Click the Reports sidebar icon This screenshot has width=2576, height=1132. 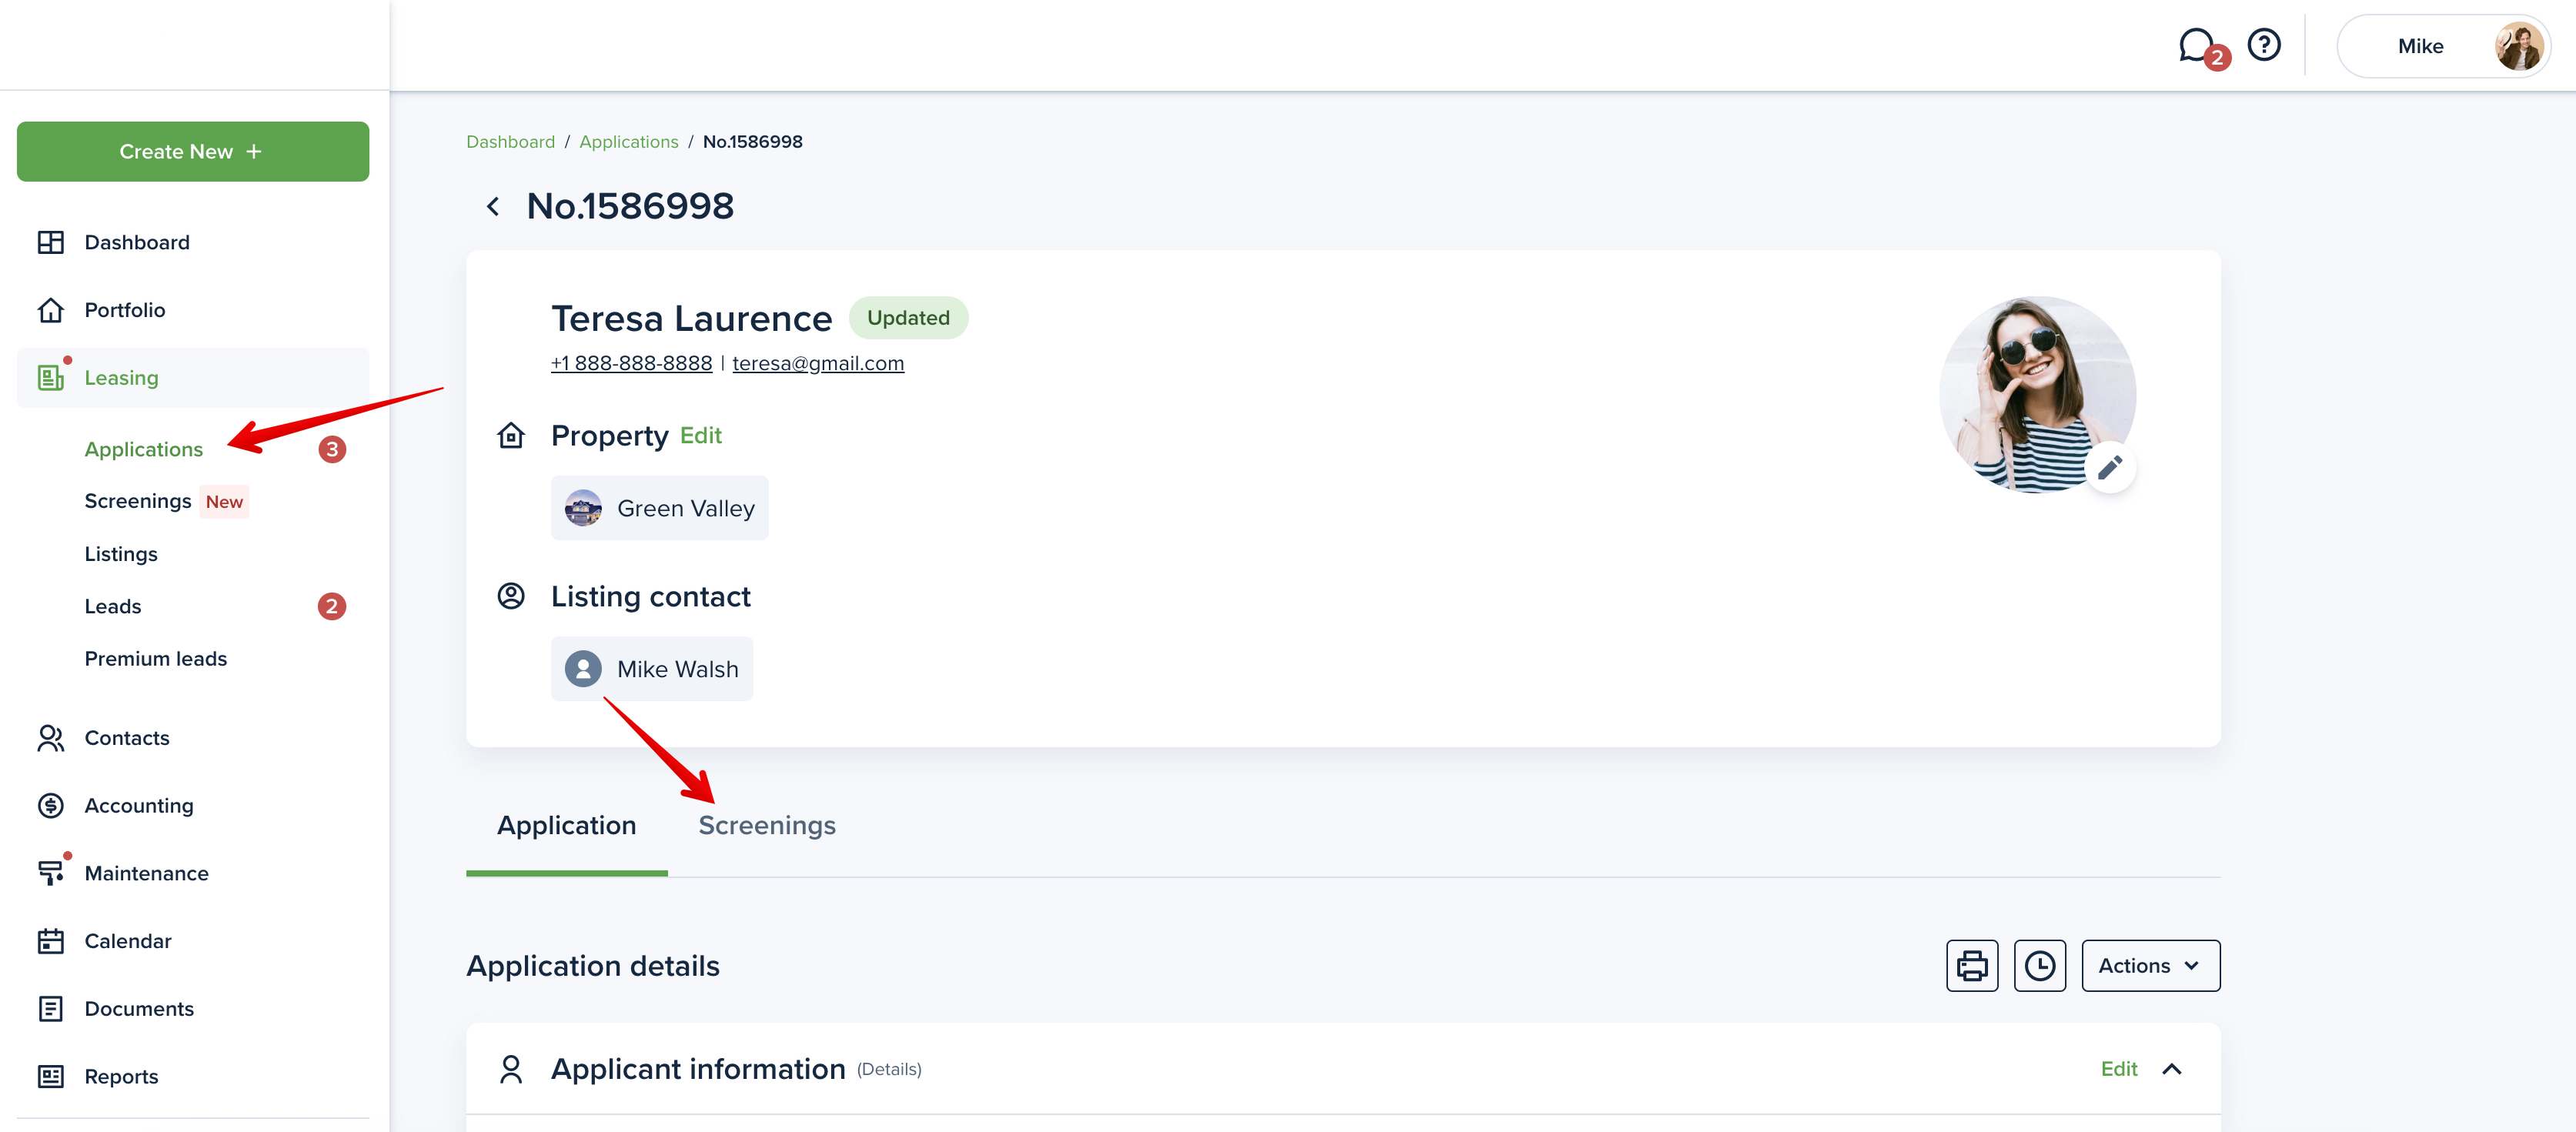(x=50, y=1076)
